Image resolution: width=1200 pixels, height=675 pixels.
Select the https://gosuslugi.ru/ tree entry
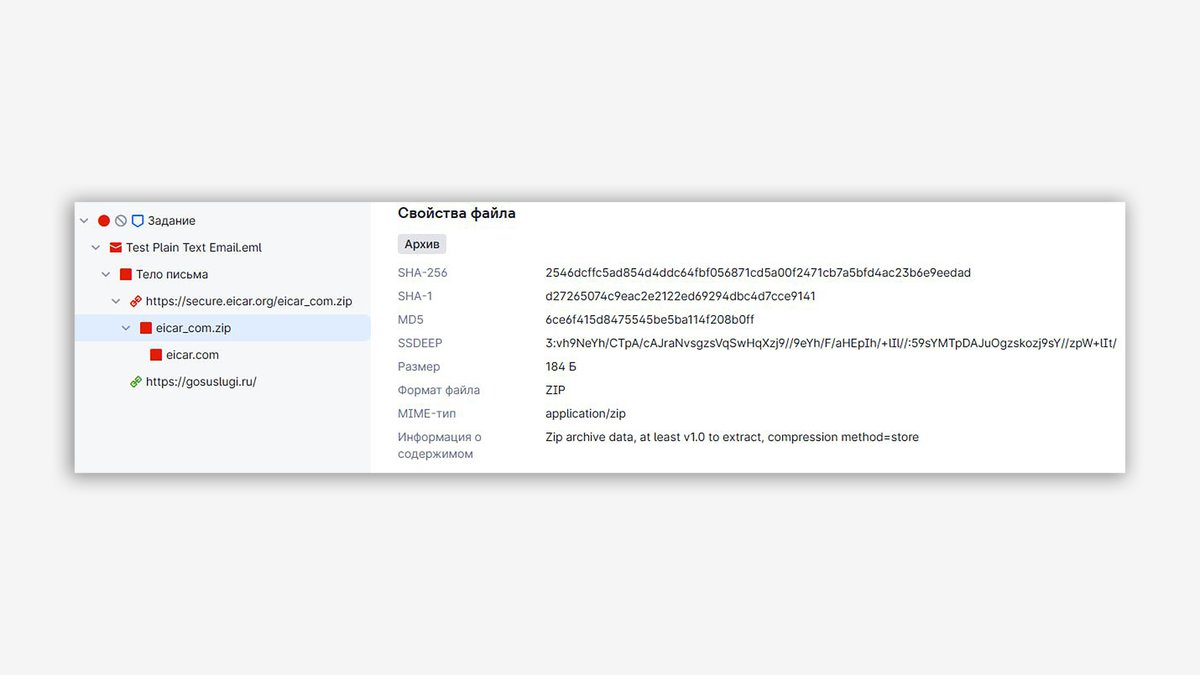tap(222, 382)
